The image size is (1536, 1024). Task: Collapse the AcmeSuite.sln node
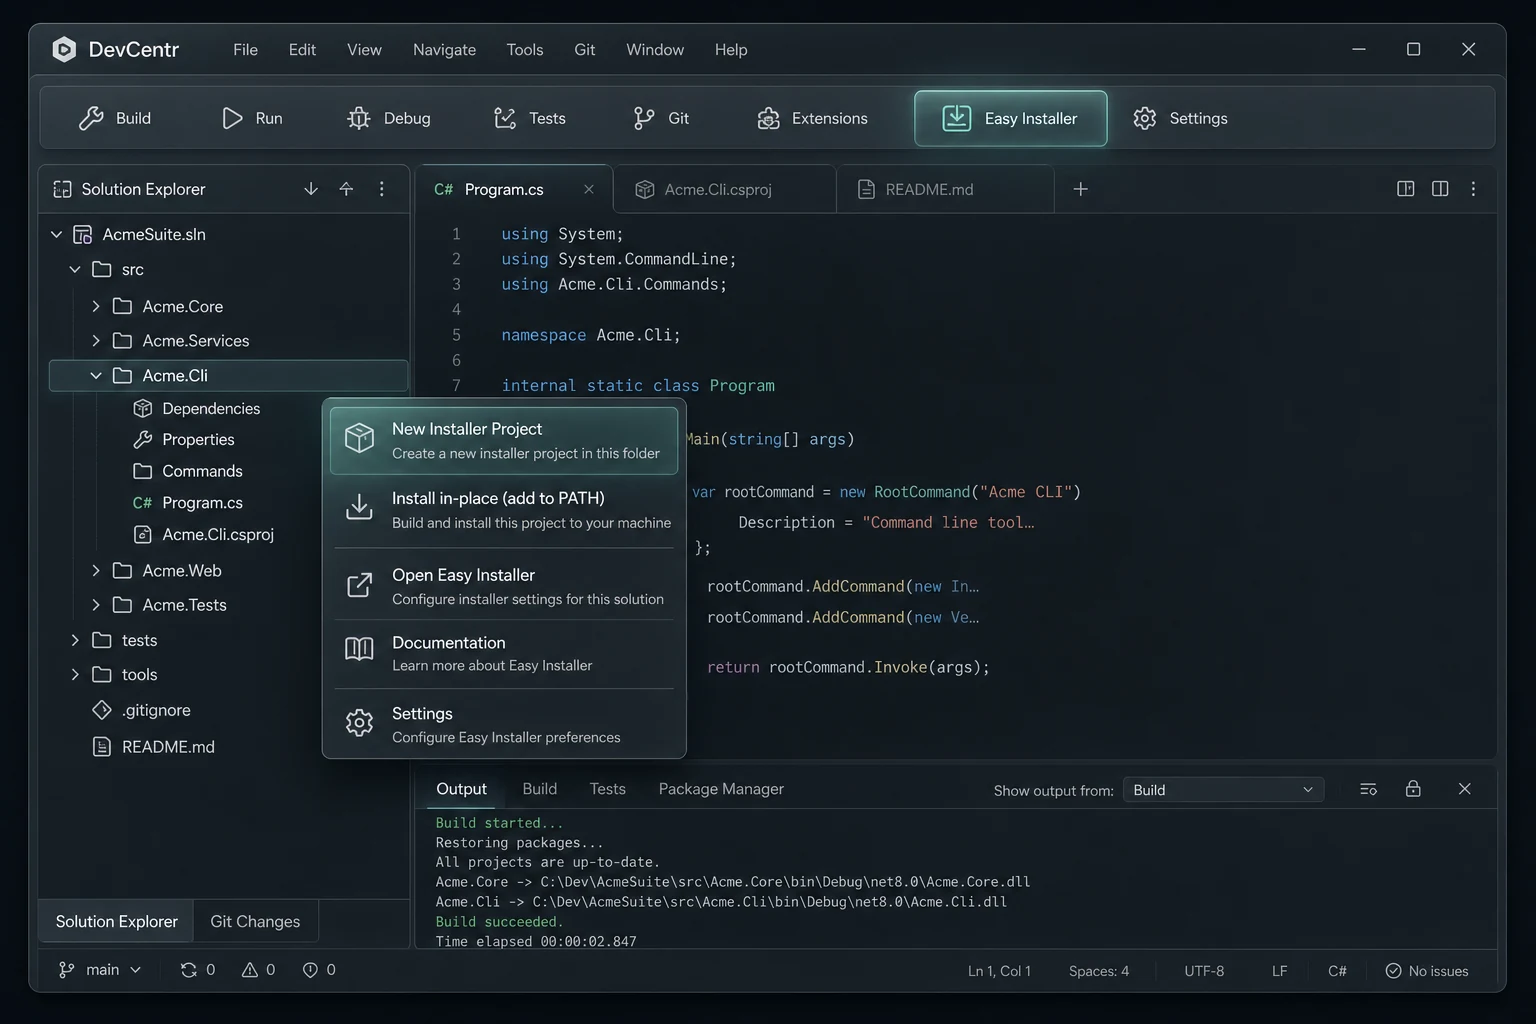(x=57, y=234)
